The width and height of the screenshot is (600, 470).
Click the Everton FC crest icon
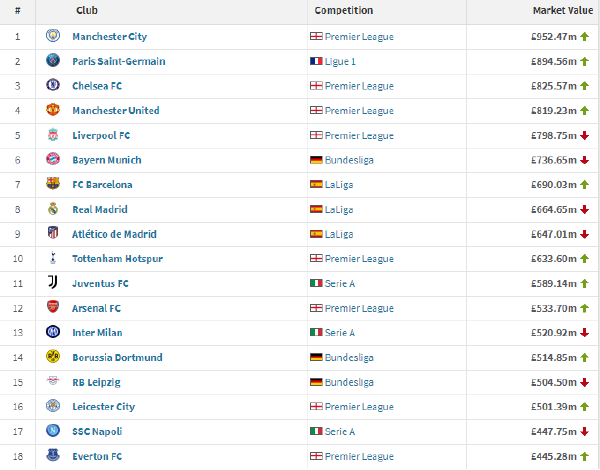click(x=53, y=456)
